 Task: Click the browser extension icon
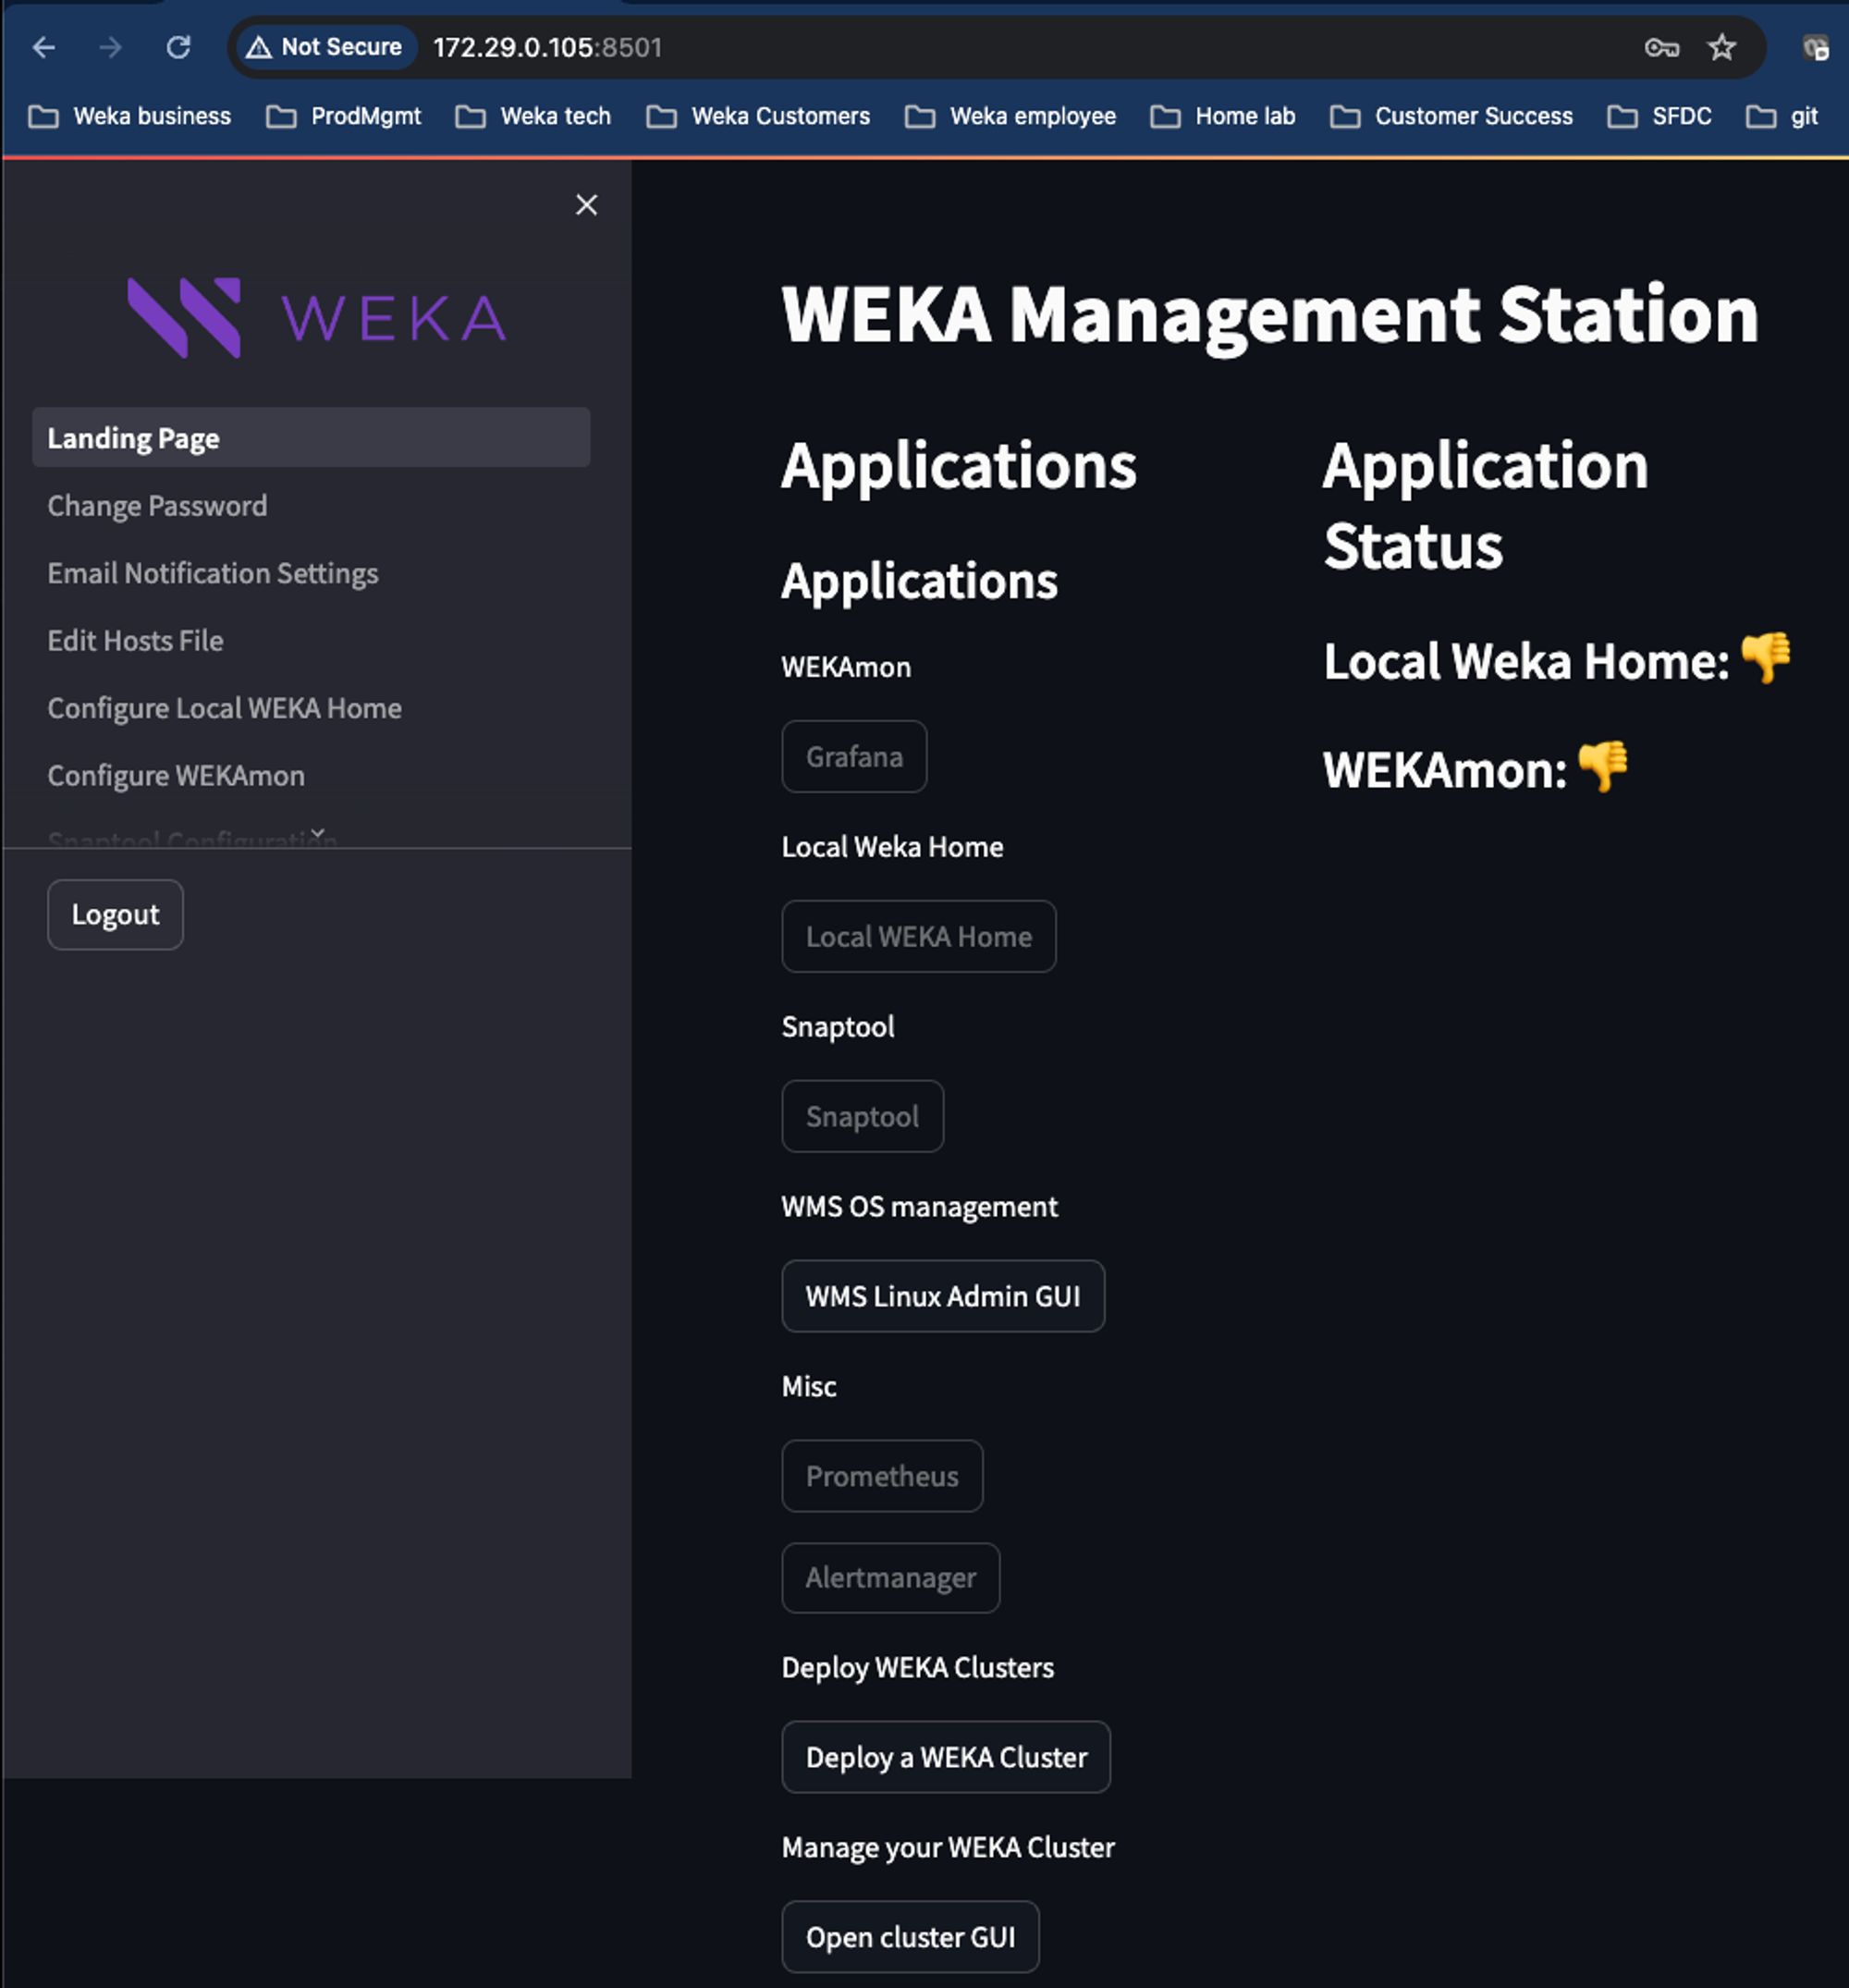pos(1815,47)
